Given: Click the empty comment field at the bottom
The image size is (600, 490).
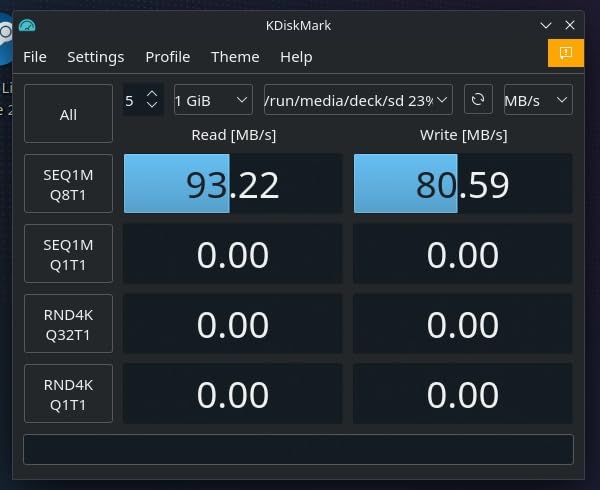Looking at the screenshot, I should pyautogui.click(x=298, y=449).
